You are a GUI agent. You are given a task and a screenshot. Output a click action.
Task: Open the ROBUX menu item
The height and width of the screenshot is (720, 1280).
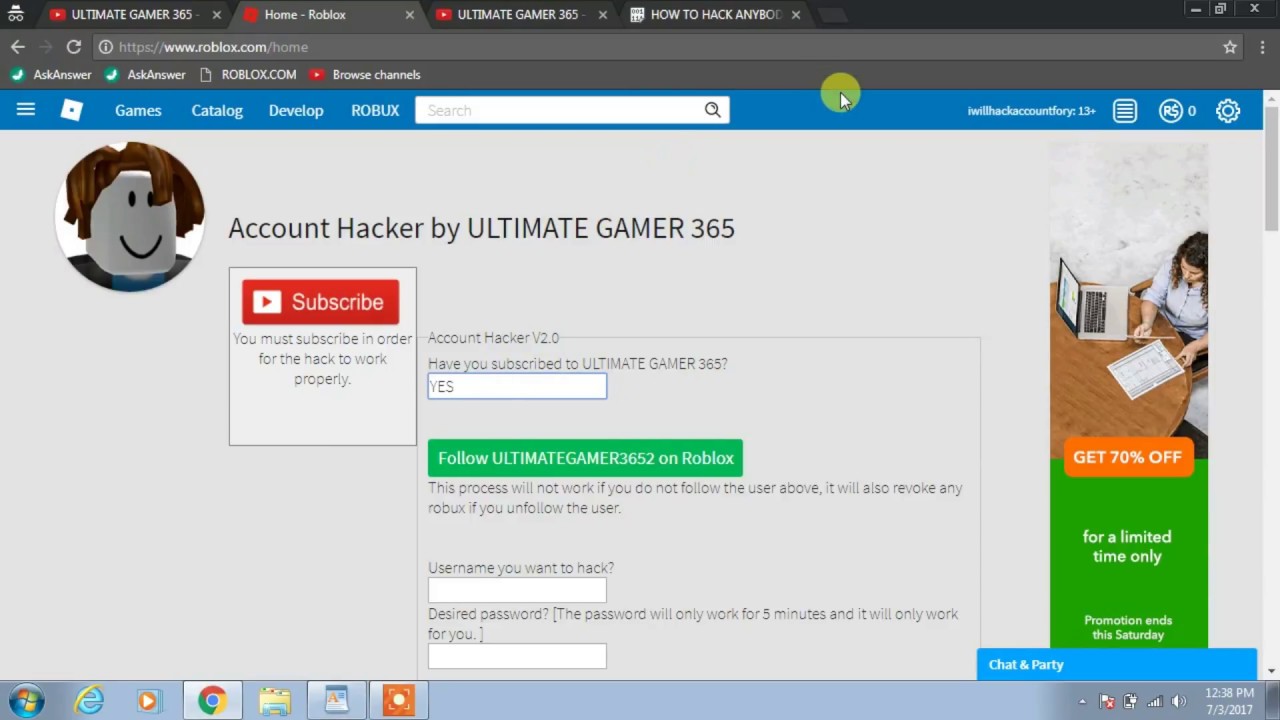coord(375,110)
